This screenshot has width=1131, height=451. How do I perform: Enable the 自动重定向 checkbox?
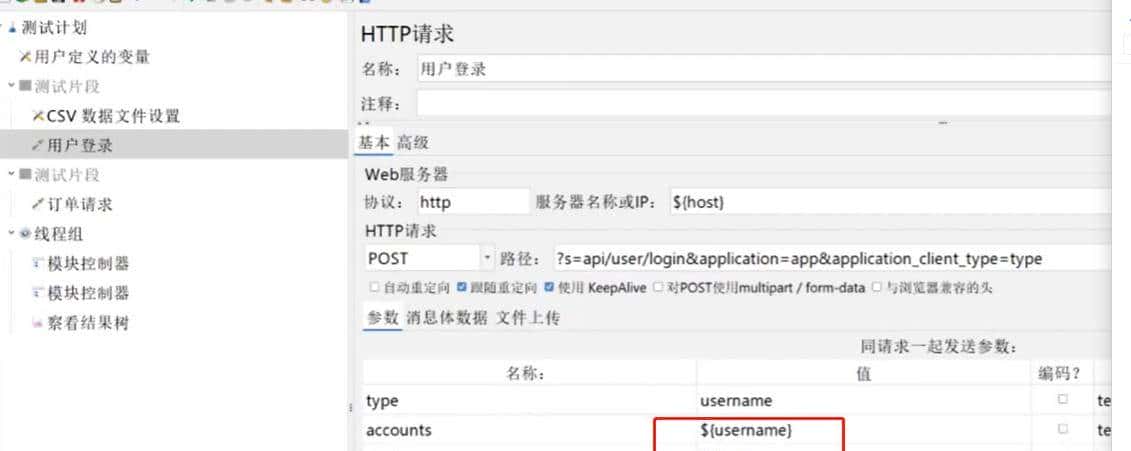374,288
